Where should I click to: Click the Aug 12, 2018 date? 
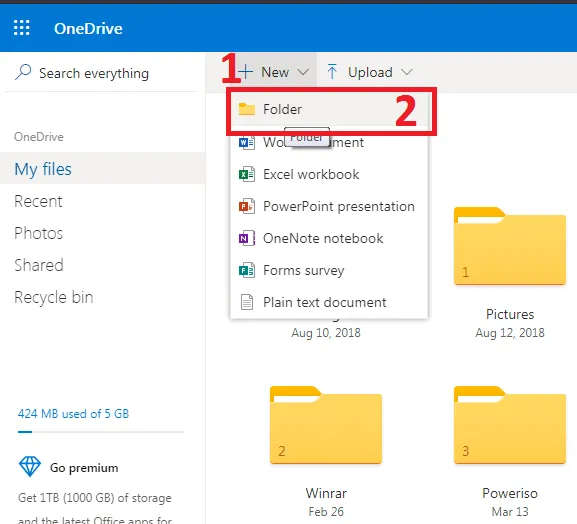click(x=510, y=333)
